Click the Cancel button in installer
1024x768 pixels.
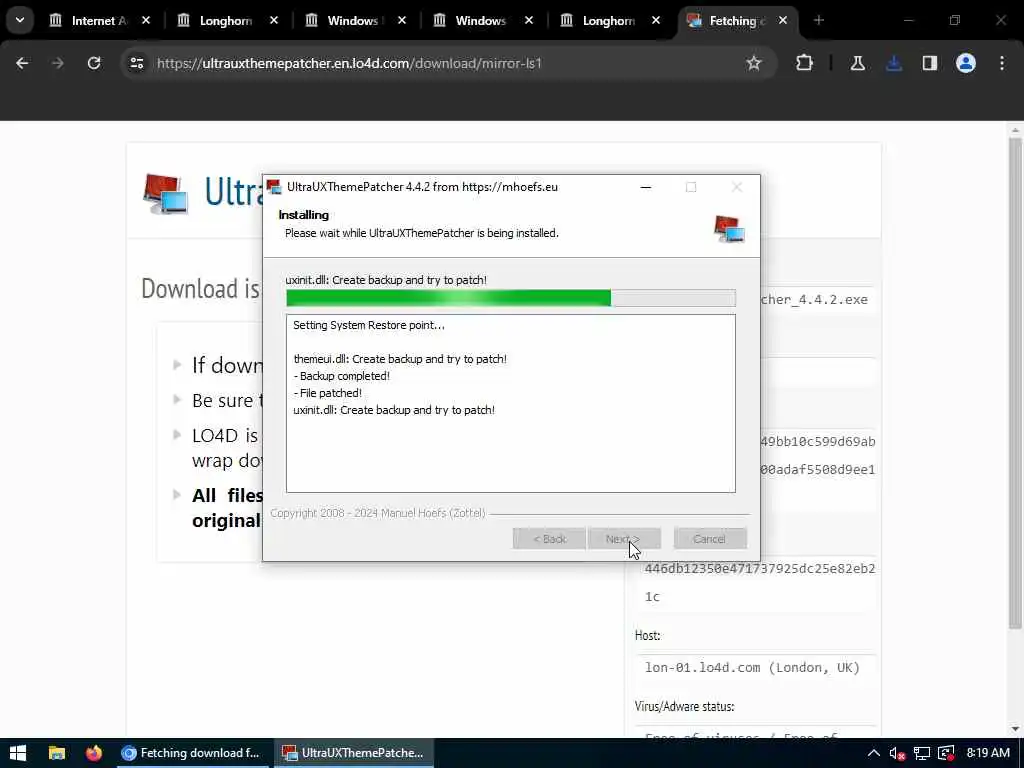[710, 539]
